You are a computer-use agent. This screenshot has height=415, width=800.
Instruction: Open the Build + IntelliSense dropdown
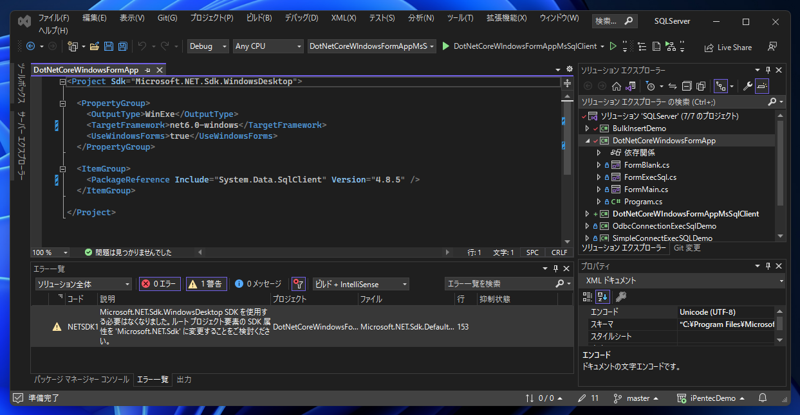point(361,284)
